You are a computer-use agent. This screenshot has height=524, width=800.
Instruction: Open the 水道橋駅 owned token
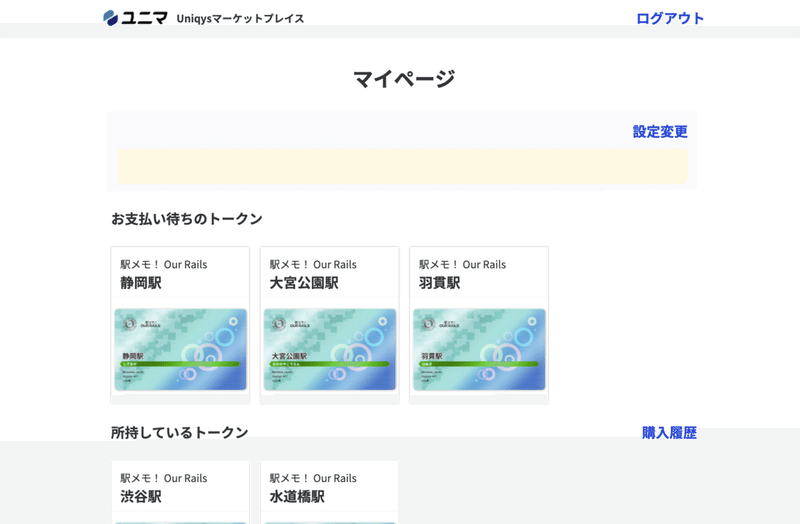pos(297,496)
